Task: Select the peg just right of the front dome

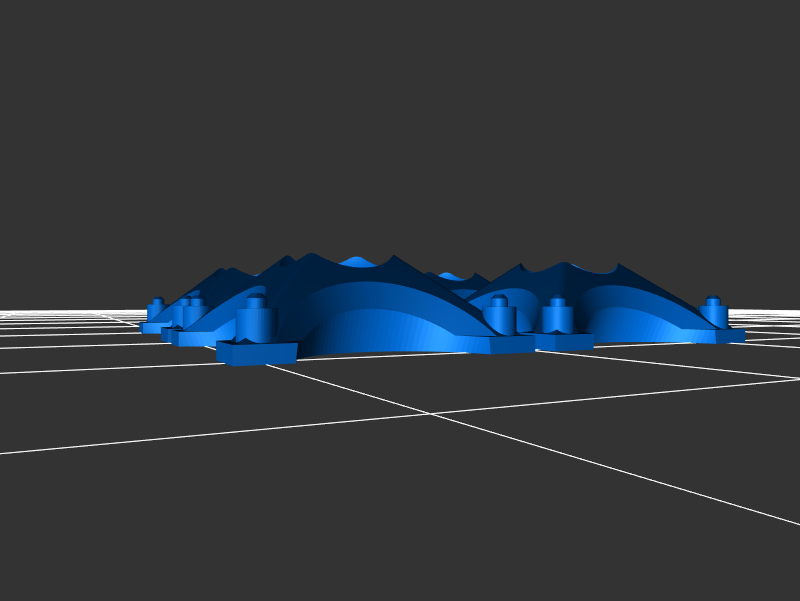Action: pyautogui.click(x=499, y=319)
